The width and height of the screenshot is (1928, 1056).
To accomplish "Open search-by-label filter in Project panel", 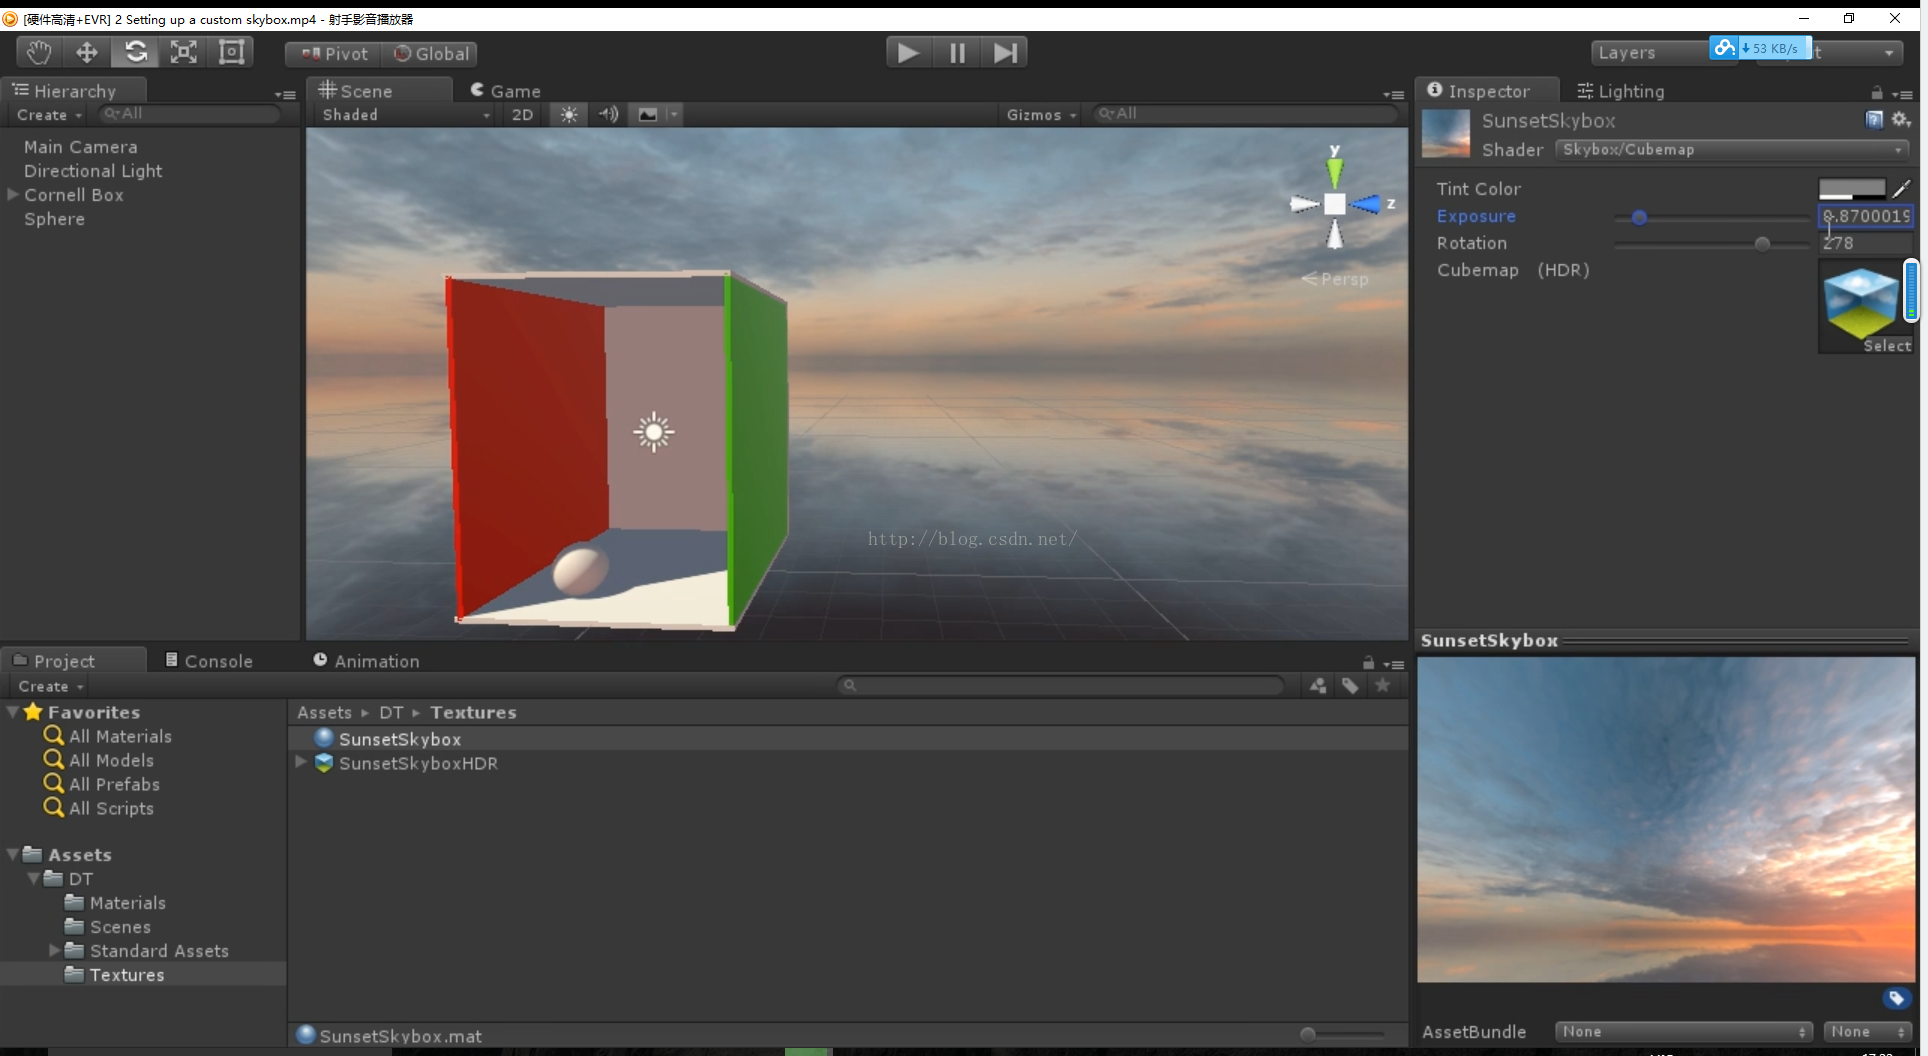I will (1350, 686).
